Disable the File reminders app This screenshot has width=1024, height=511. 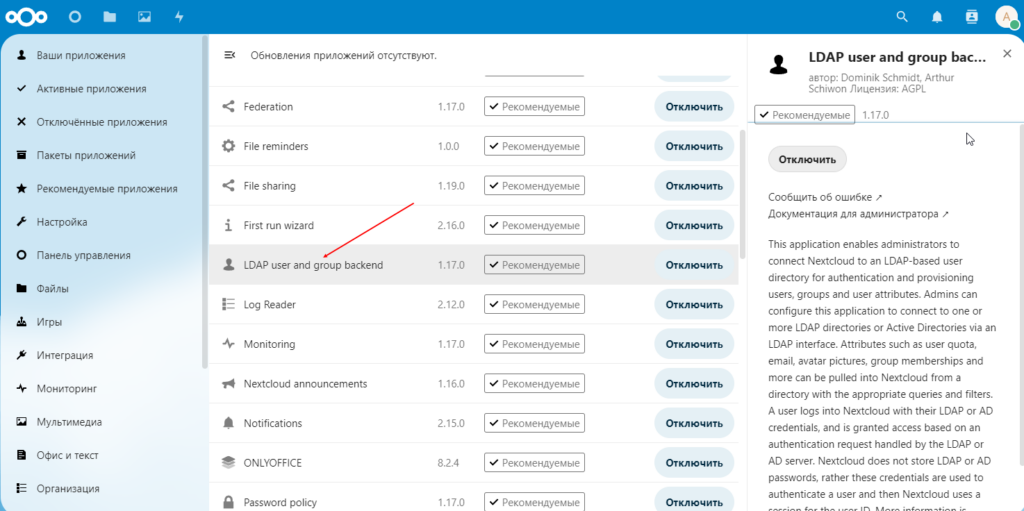click(694, 146)
